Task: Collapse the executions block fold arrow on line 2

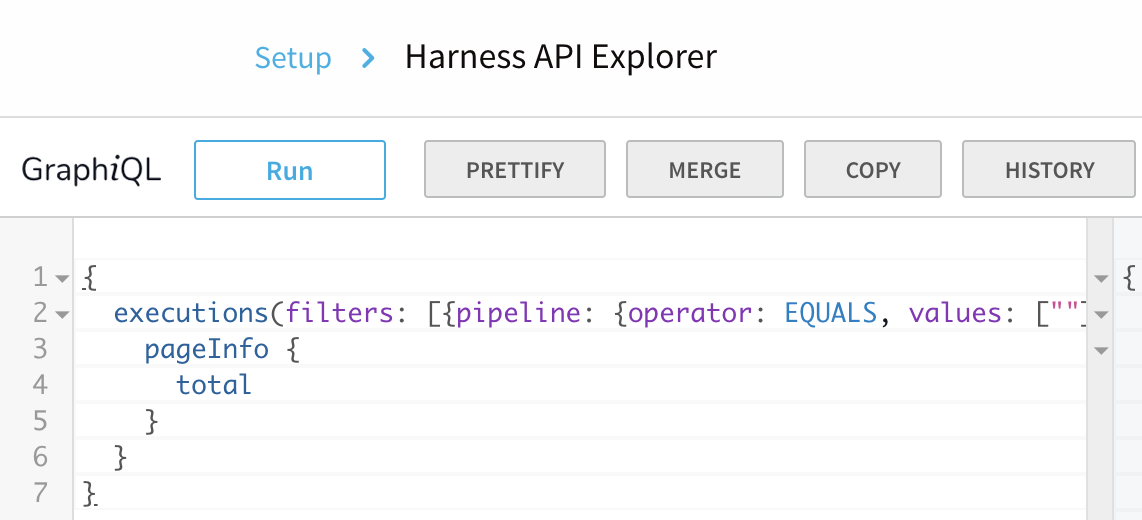Action: (63, 315)
